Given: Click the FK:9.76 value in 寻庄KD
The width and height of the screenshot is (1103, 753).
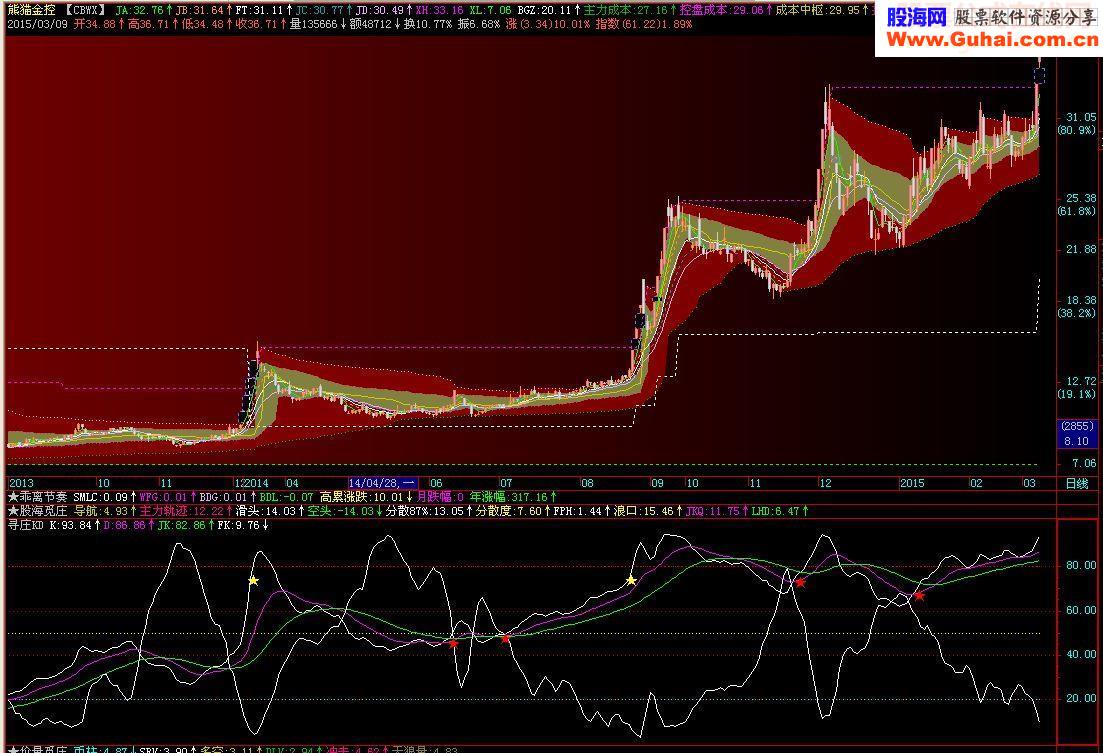Looking at the screenshot, I should tap(238, 525).
